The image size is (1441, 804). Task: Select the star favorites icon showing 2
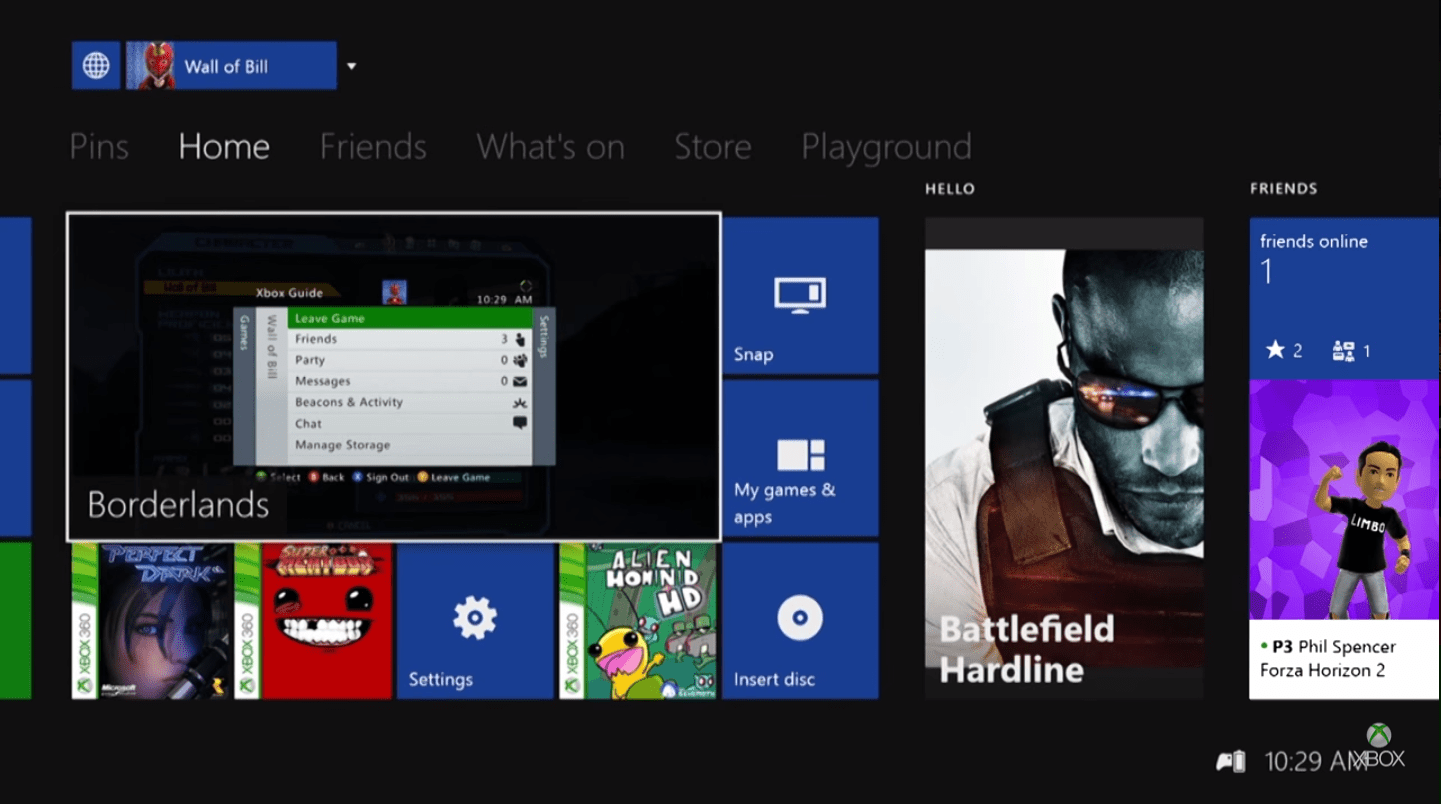click(1277, 350)
